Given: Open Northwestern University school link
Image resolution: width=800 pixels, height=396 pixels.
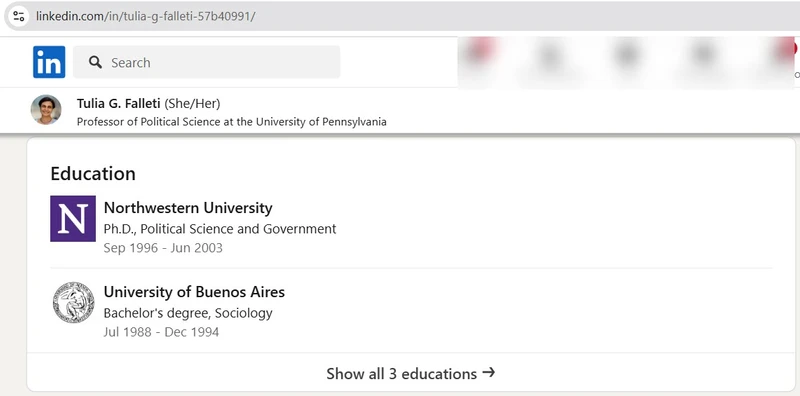Looking at the screenshot, I should point(188,208).
